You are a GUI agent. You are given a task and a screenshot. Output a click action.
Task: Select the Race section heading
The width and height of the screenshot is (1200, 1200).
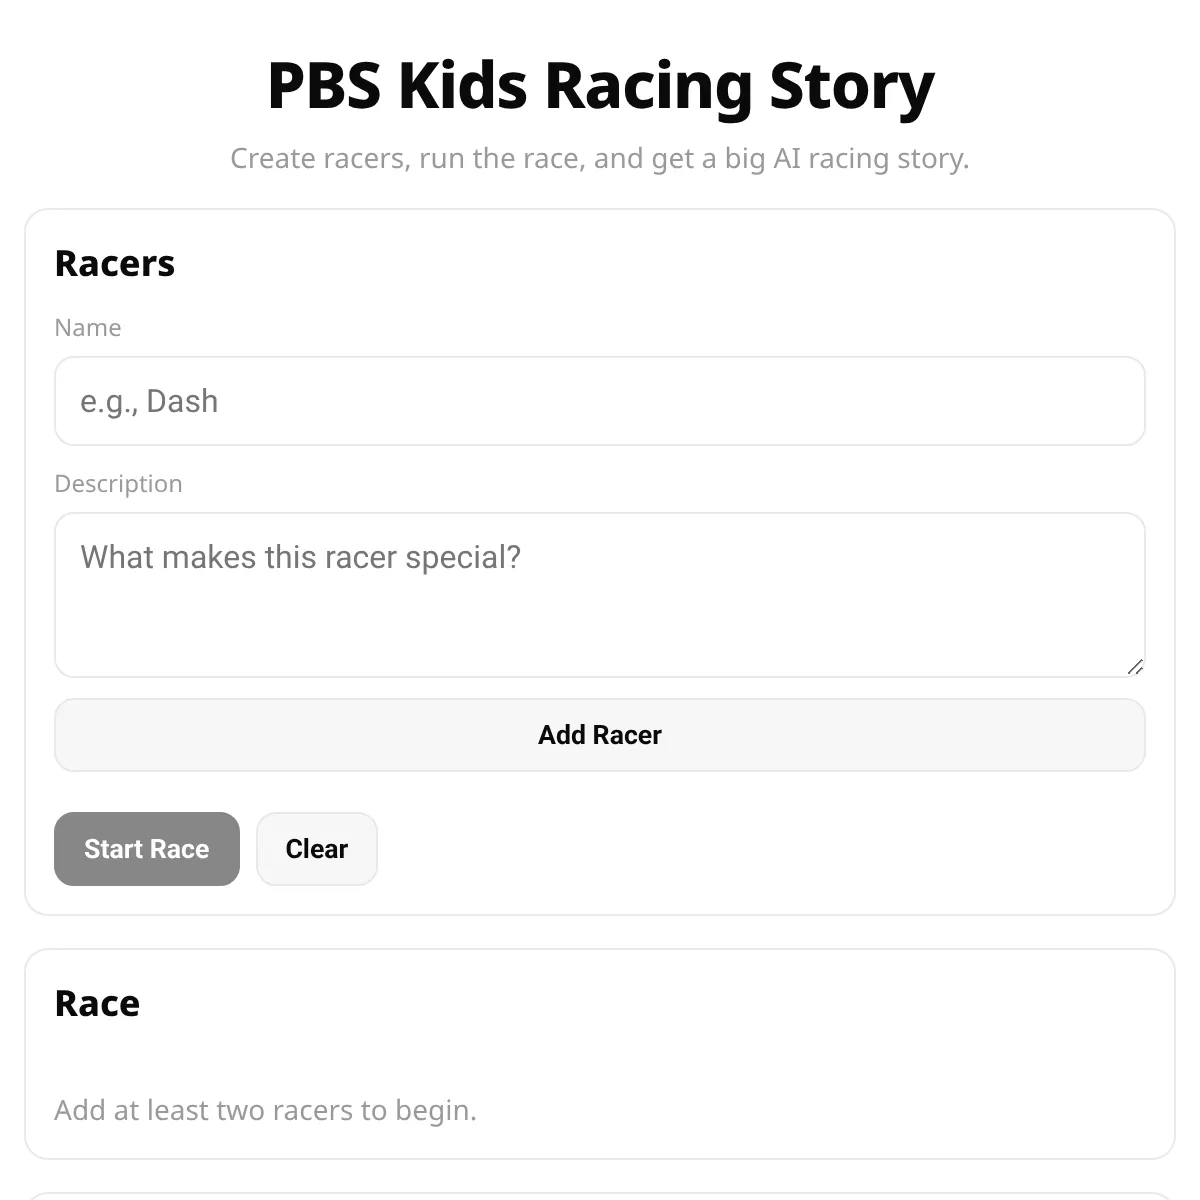point(97,1004)
